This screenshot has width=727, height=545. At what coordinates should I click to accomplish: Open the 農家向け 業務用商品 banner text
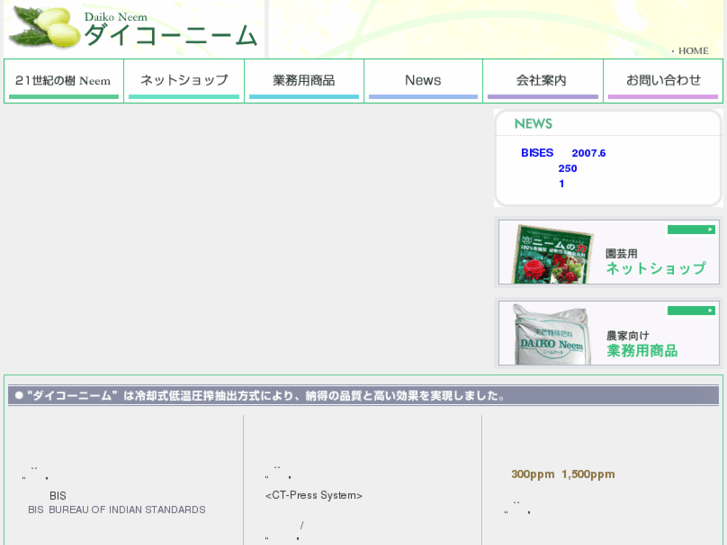[x=642, y=344]
